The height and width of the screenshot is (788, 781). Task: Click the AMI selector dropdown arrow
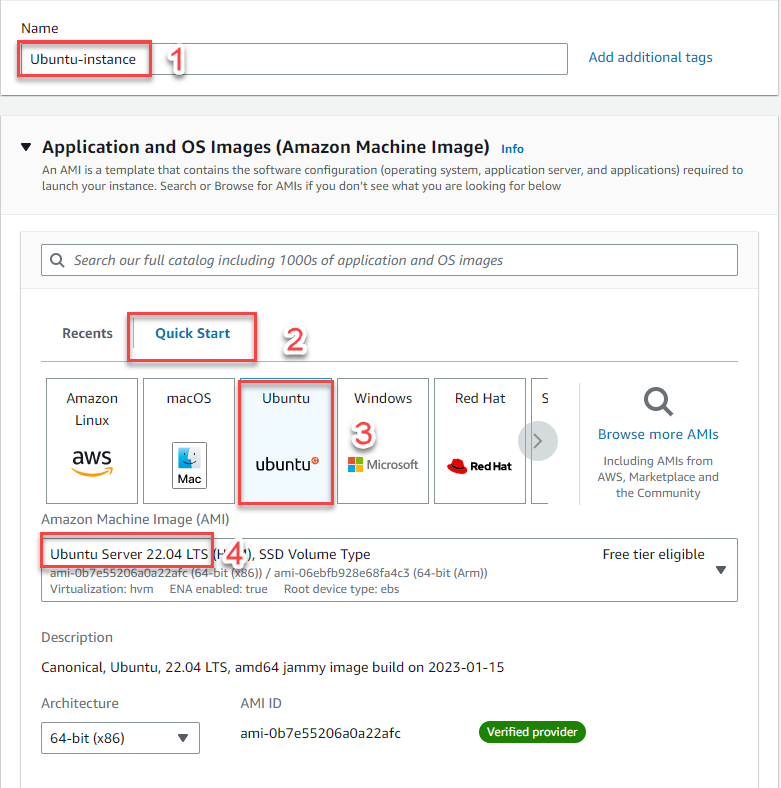[721, 570]
